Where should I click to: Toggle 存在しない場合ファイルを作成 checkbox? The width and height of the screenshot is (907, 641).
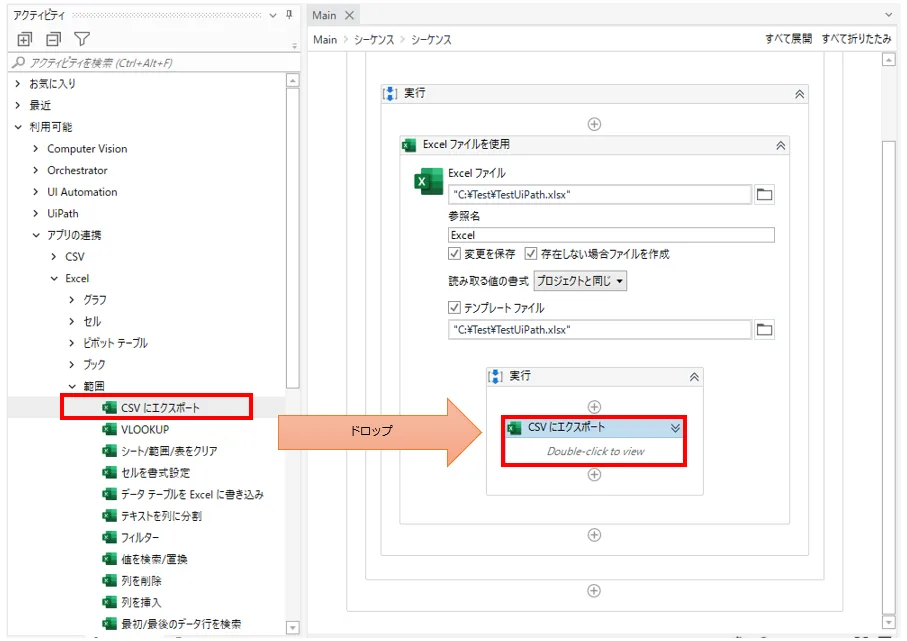[x=531, y=254]
